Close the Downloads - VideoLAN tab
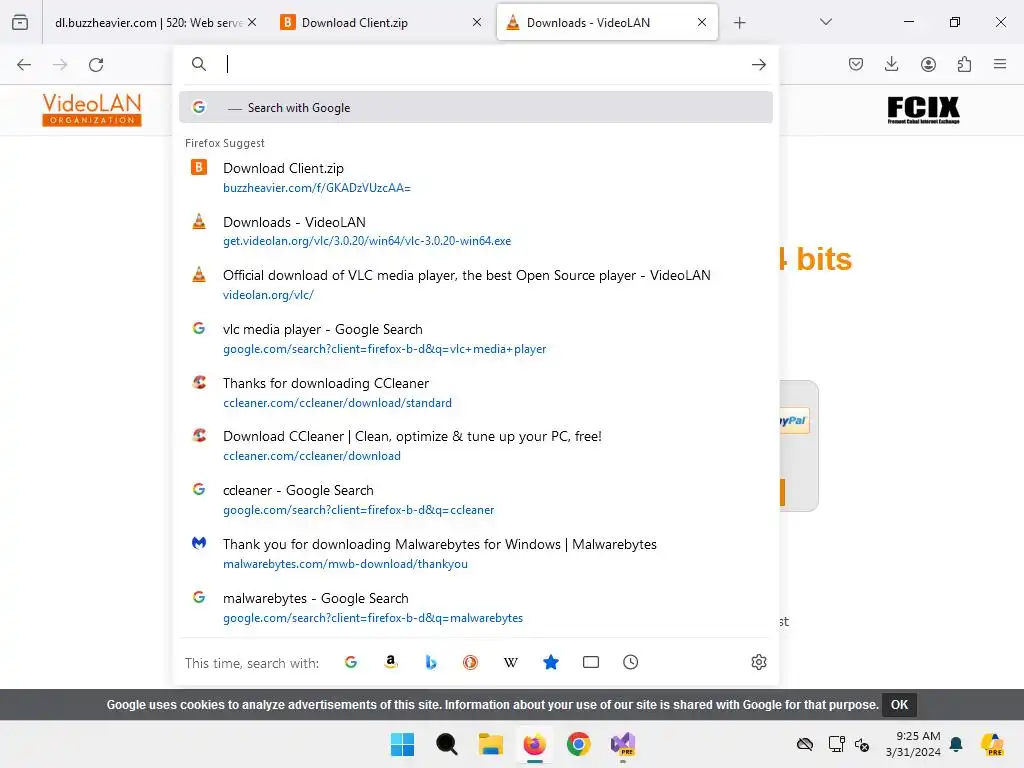Viewport: 1024px width, 768px height. pos(701,22)
